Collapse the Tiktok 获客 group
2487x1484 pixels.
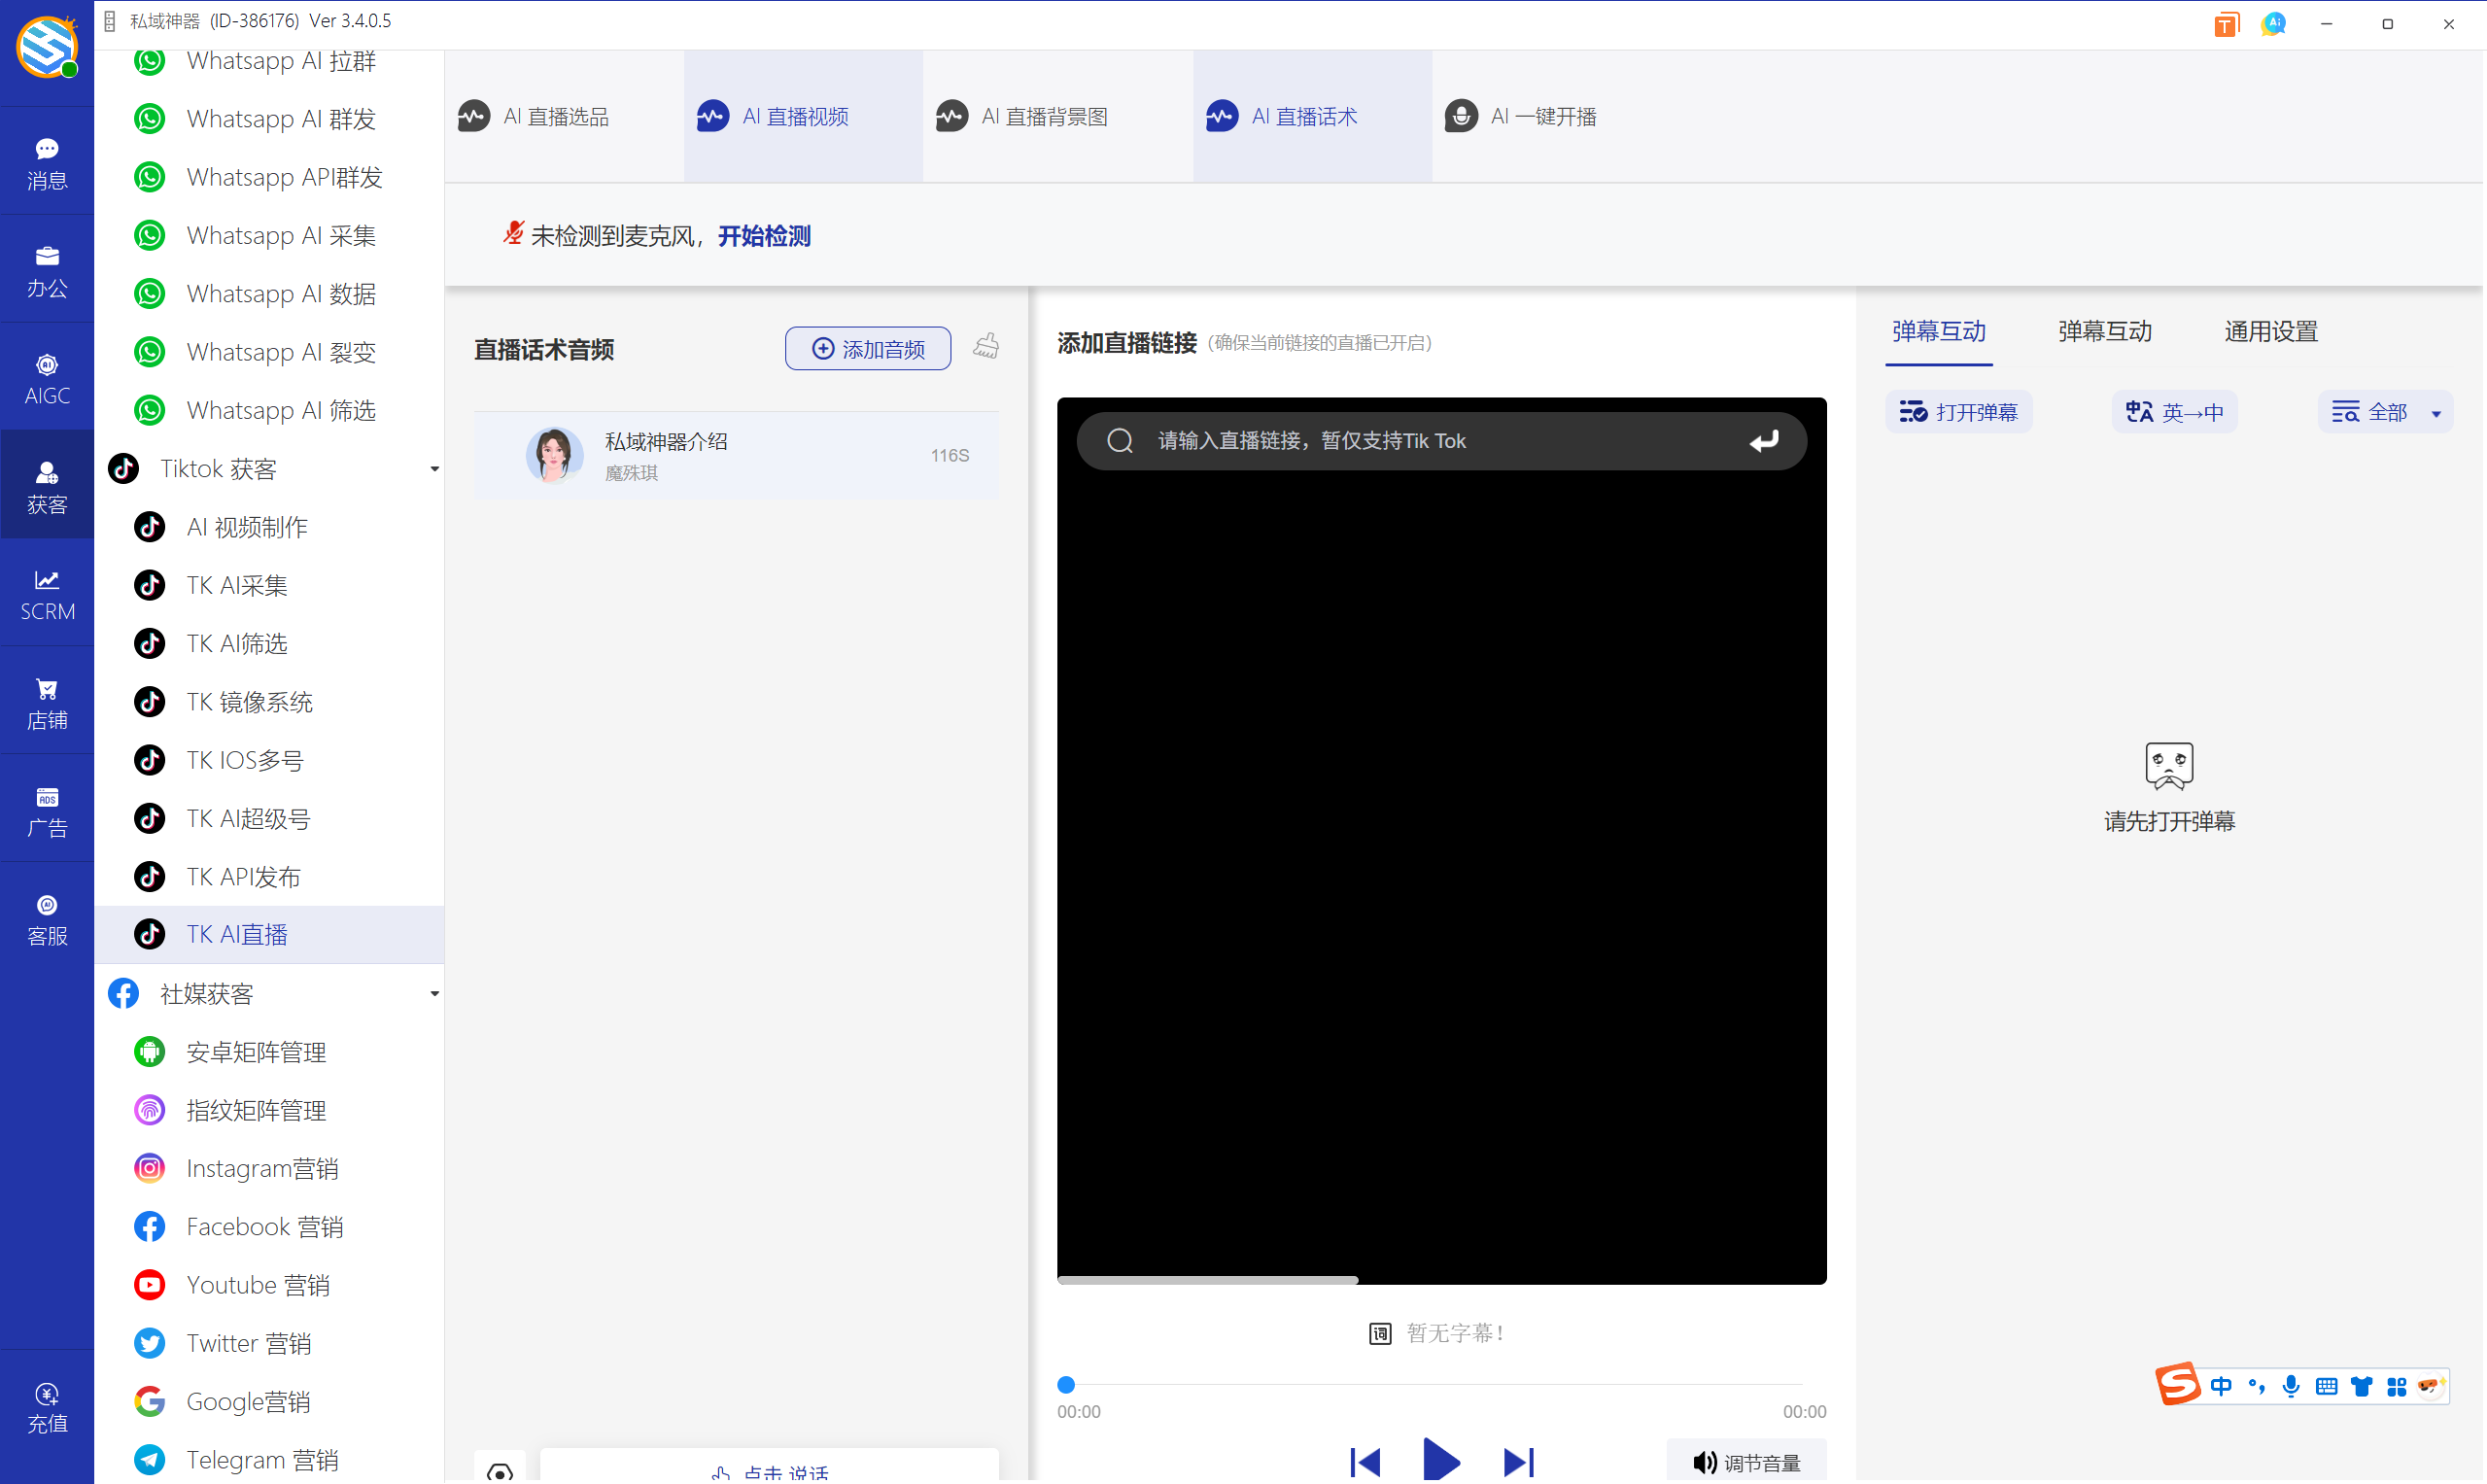(434, 469)
